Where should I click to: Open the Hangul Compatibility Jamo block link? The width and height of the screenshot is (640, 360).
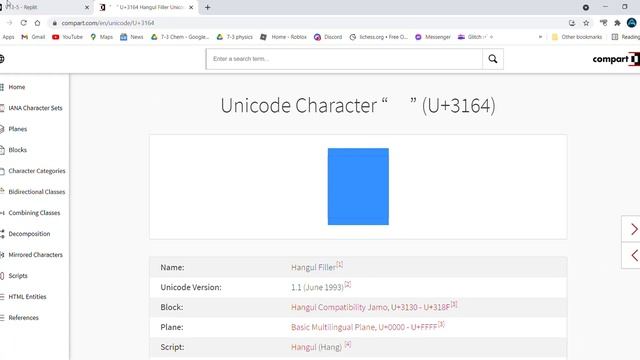pyautogui.click(x=370, y=307)
